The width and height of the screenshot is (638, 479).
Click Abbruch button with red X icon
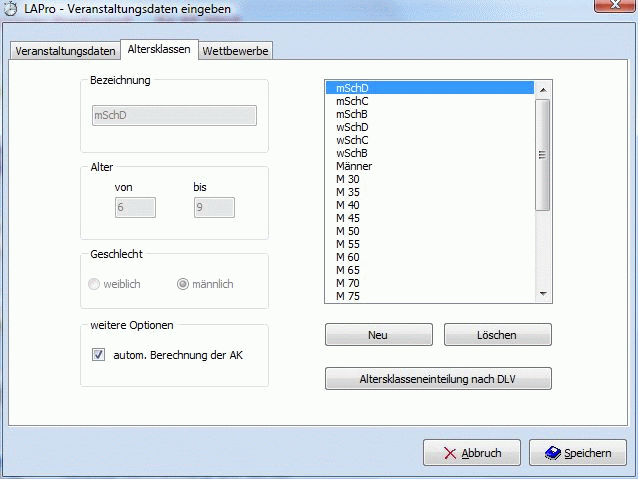coord(470,453)
